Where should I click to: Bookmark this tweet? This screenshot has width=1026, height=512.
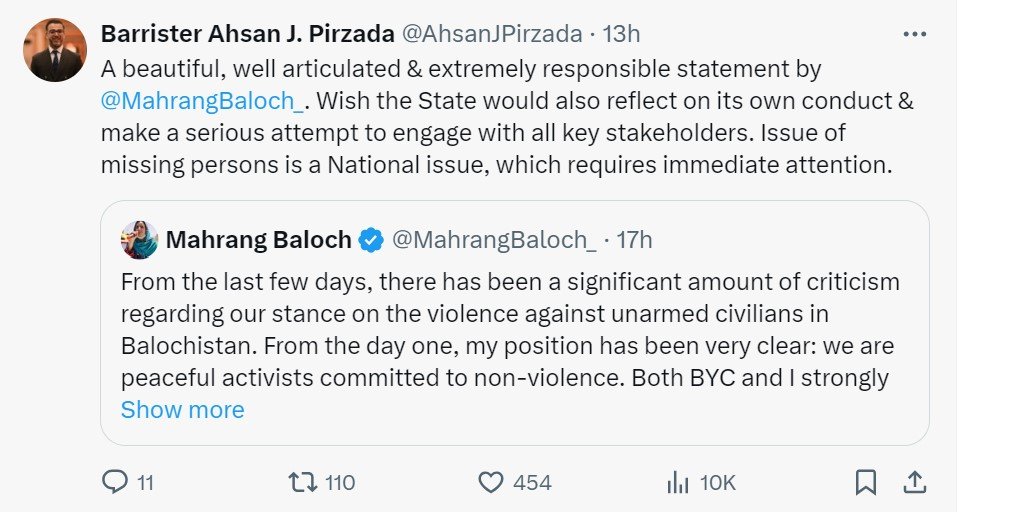866,483
